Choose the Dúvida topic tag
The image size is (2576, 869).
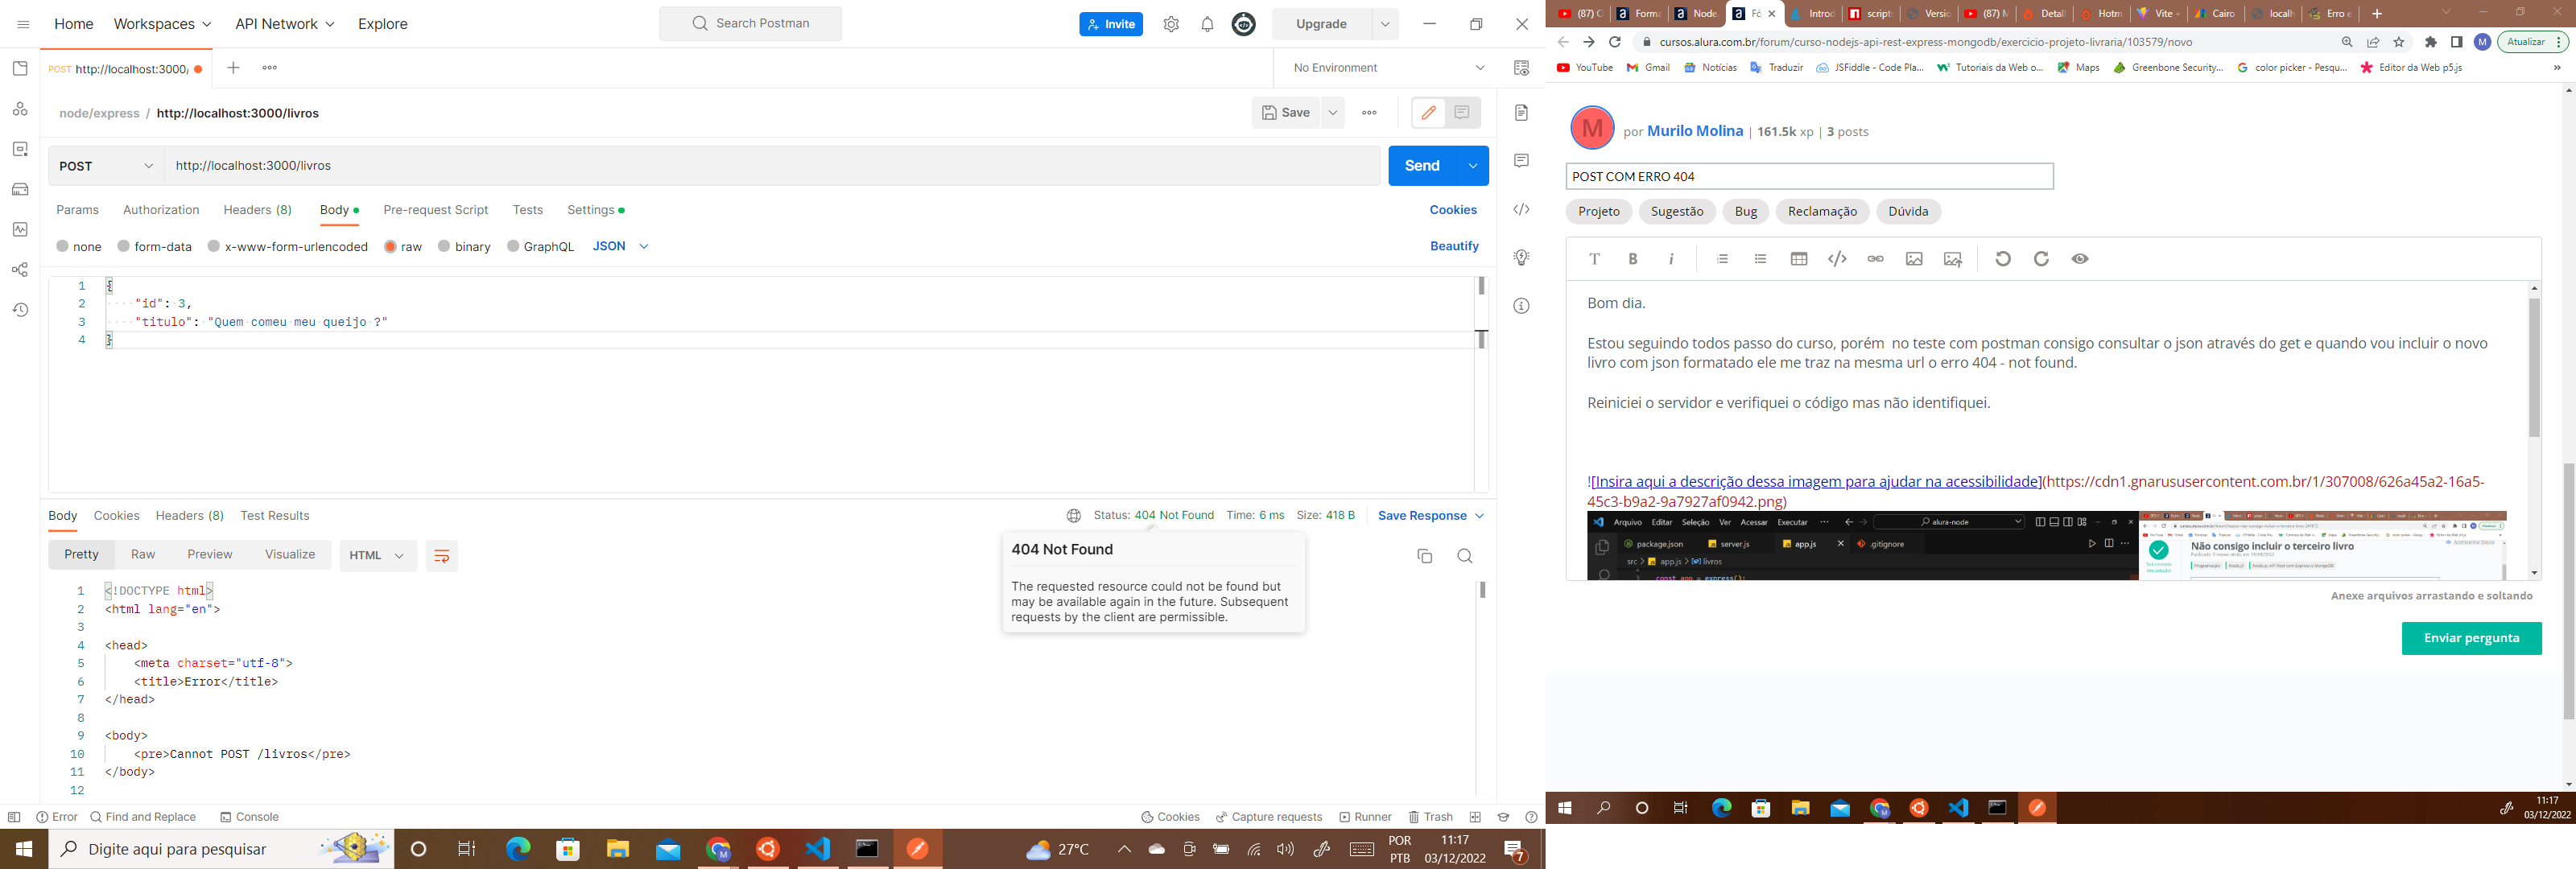[x=1908, y=211]
